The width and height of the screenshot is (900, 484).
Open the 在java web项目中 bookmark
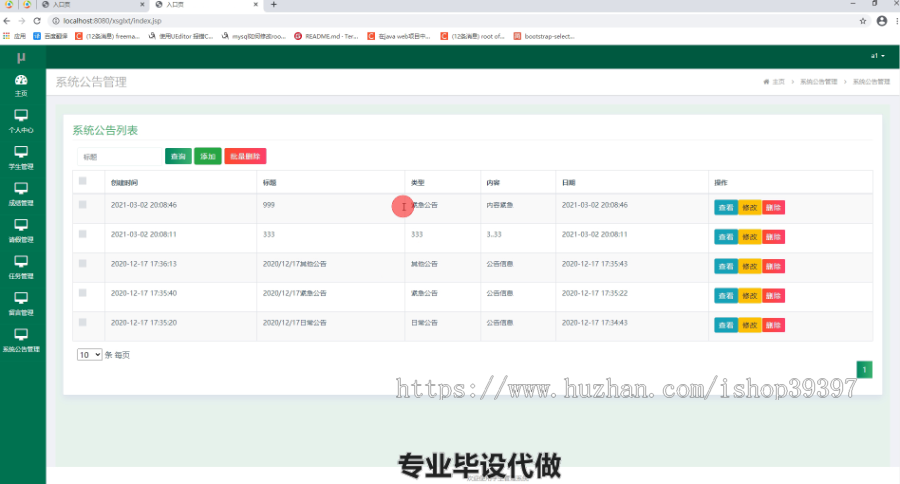coord(399,36)
